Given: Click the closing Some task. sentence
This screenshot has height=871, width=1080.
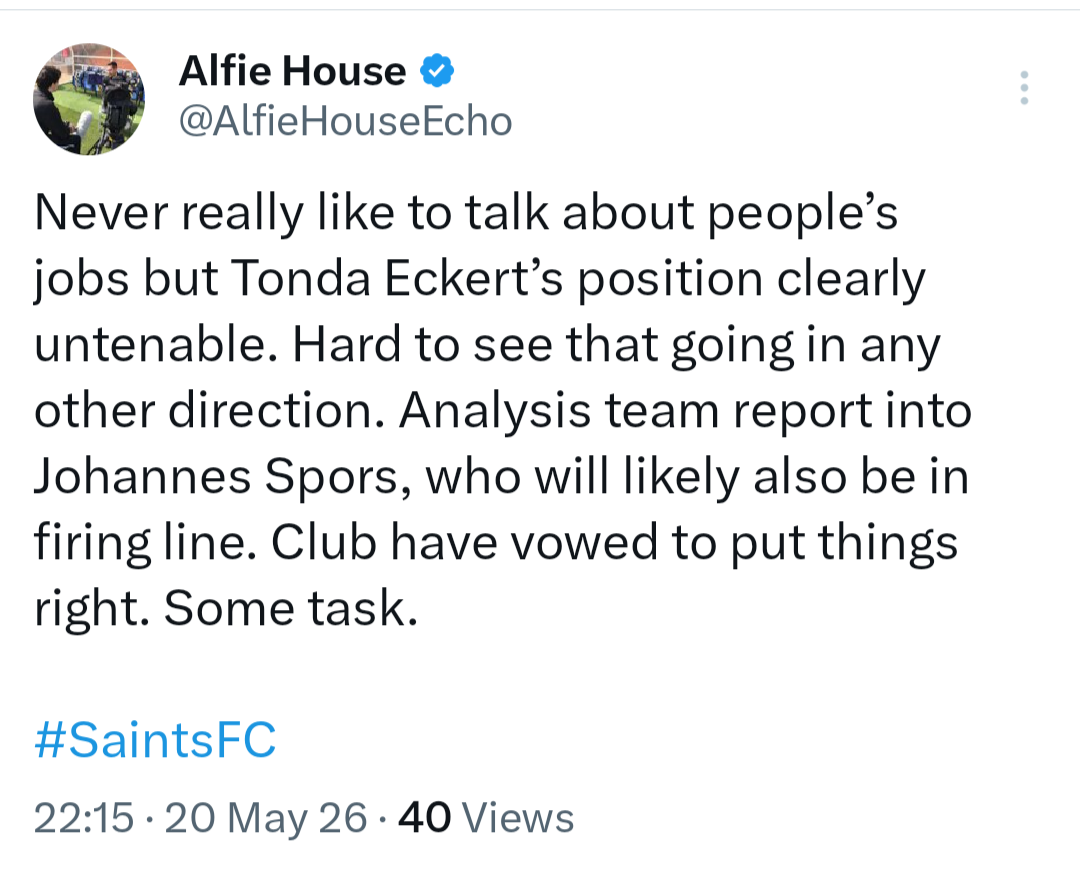Looking at the screenshot, I should 291,609.
